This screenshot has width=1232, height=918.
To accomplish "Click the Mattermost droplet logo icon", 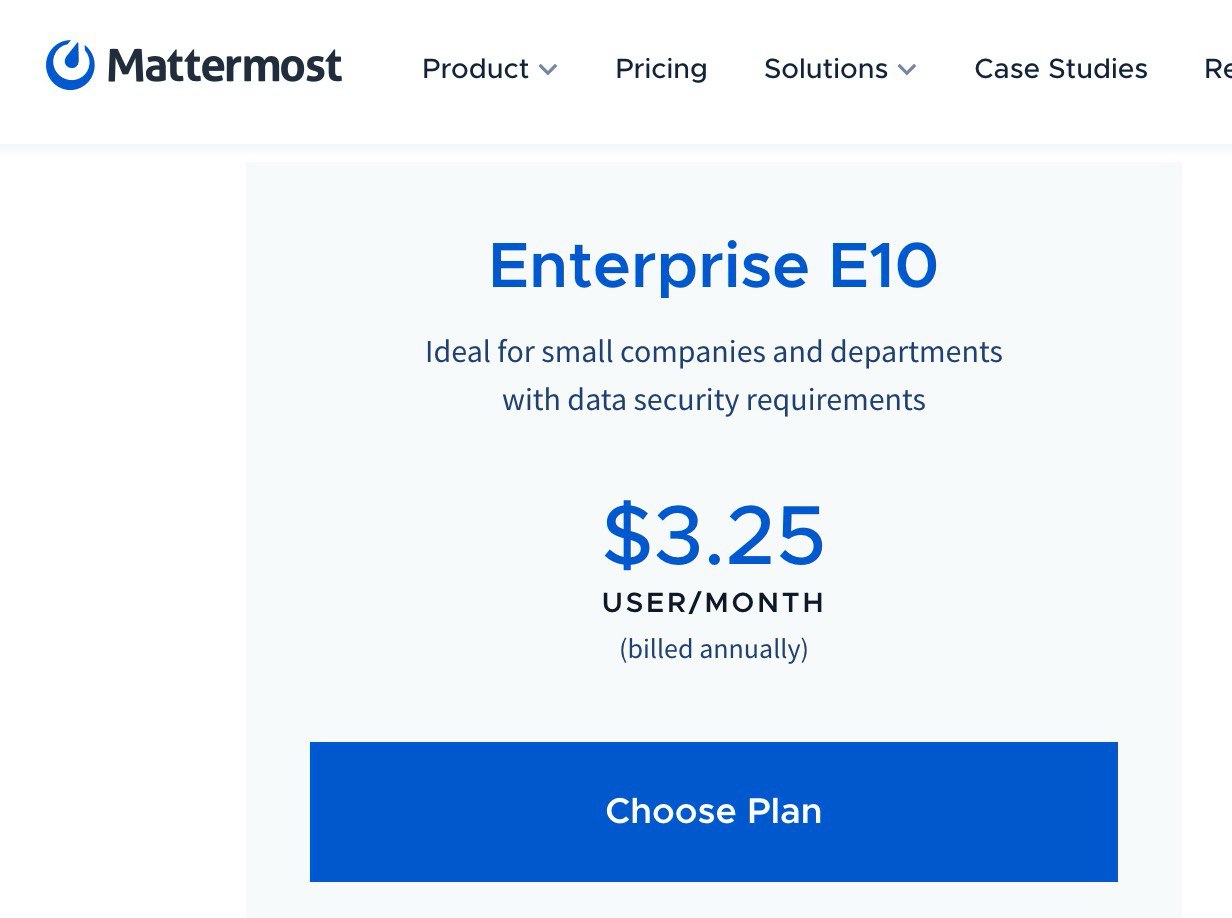I will click(x=70, y=65).
